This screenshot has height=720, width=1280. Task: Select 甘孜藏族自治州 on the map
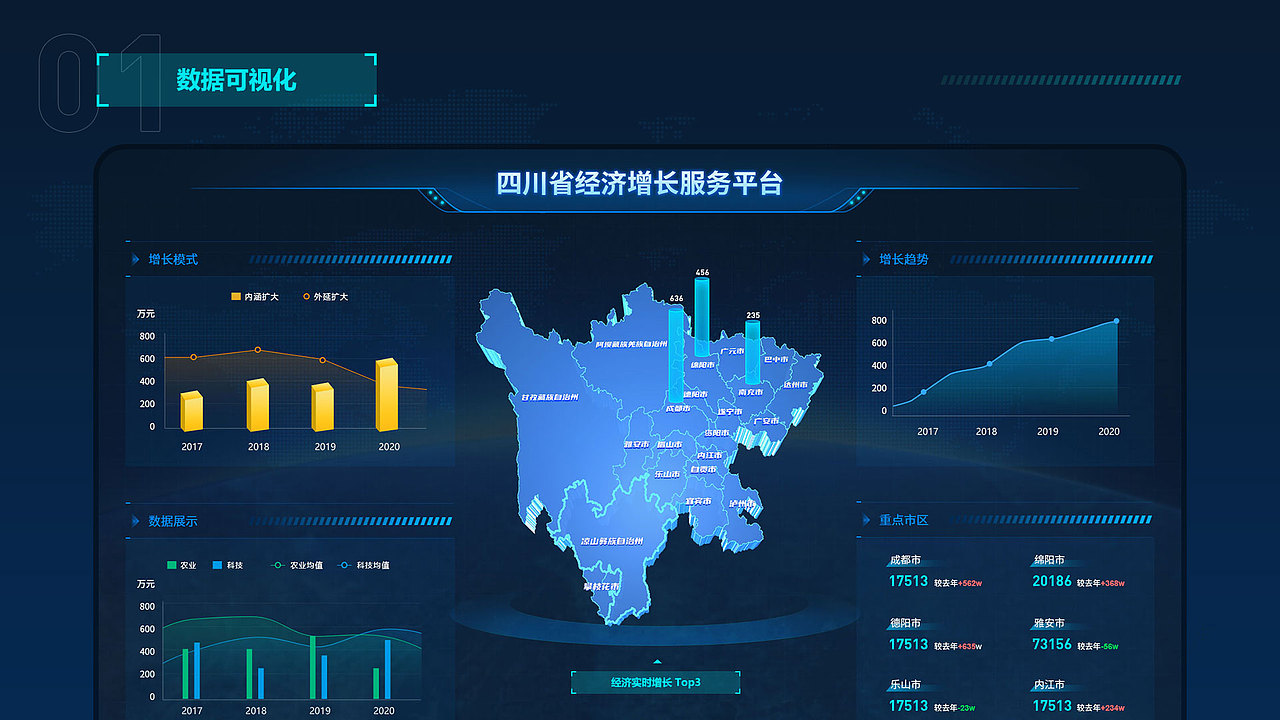[x=550, y=397]
